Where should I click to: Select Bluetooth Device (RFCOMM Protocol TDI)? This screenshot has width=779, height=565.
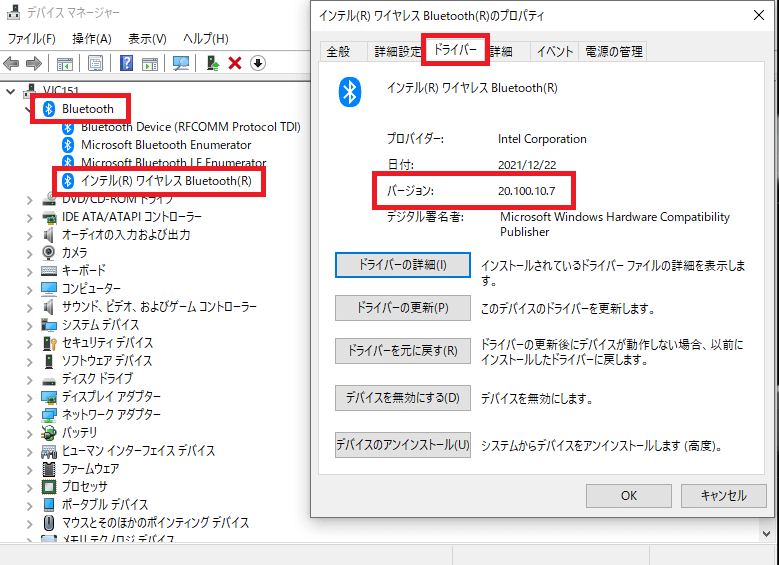point(191,127)
